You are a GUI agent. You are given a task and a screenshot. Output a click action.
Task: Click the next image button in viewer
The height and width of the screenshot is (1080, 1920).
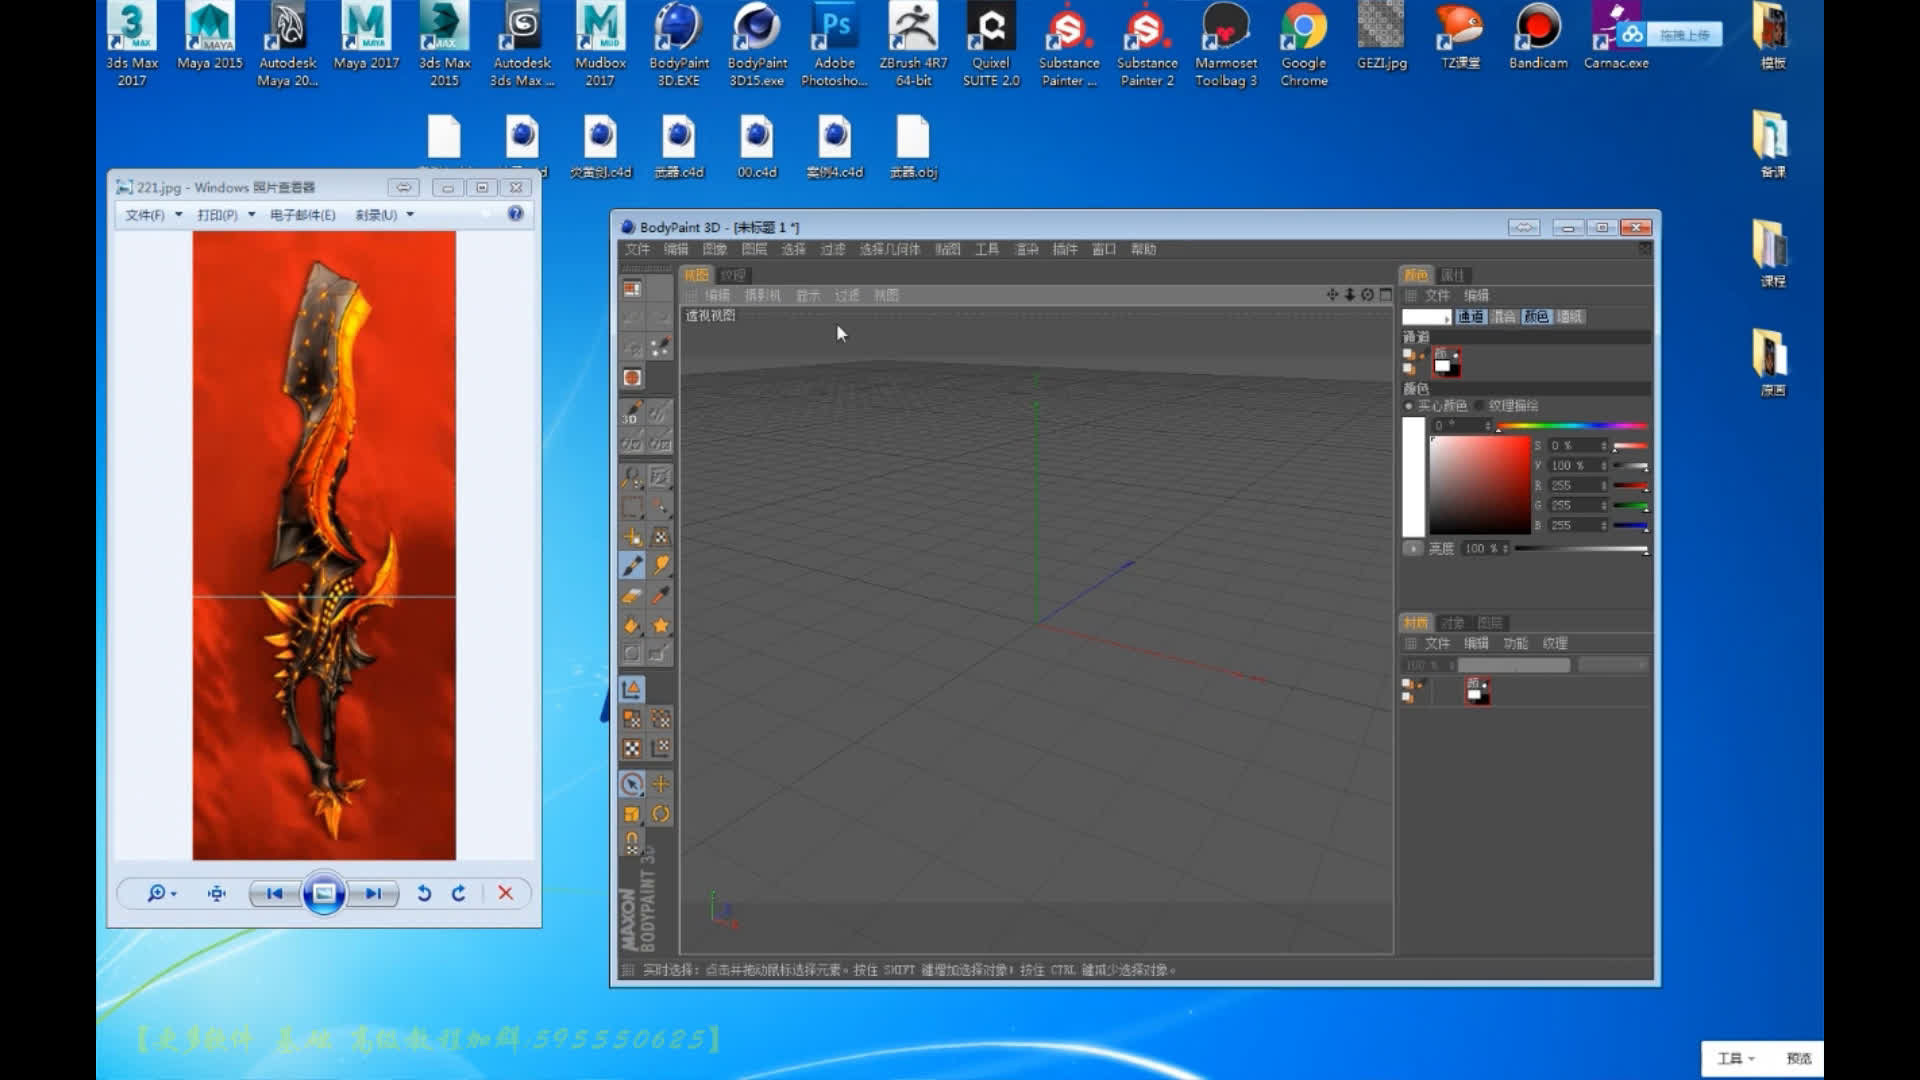click(373, 894)
